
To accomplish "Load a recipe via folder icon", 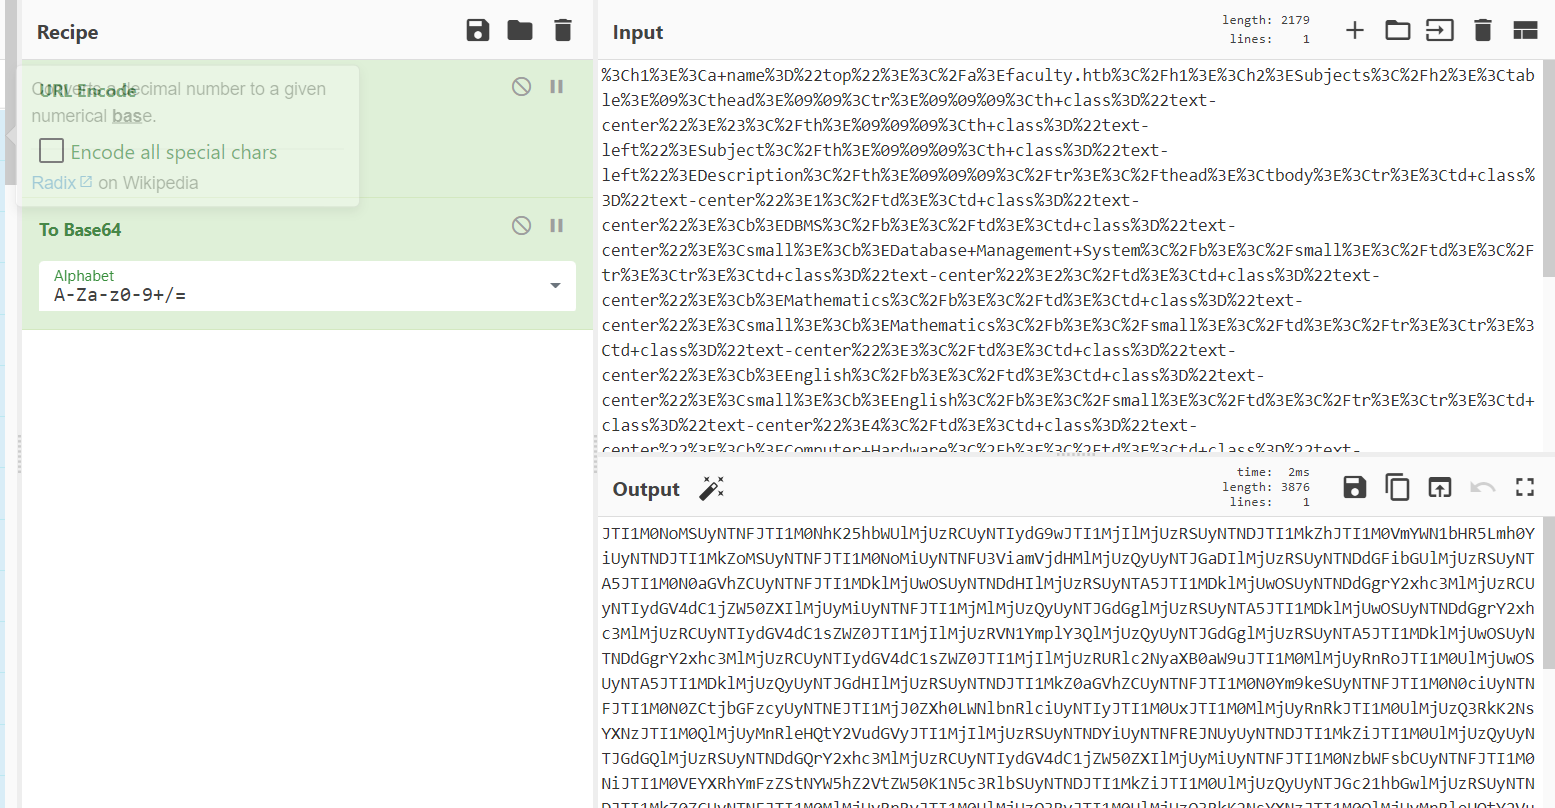I will click(520, 31).
